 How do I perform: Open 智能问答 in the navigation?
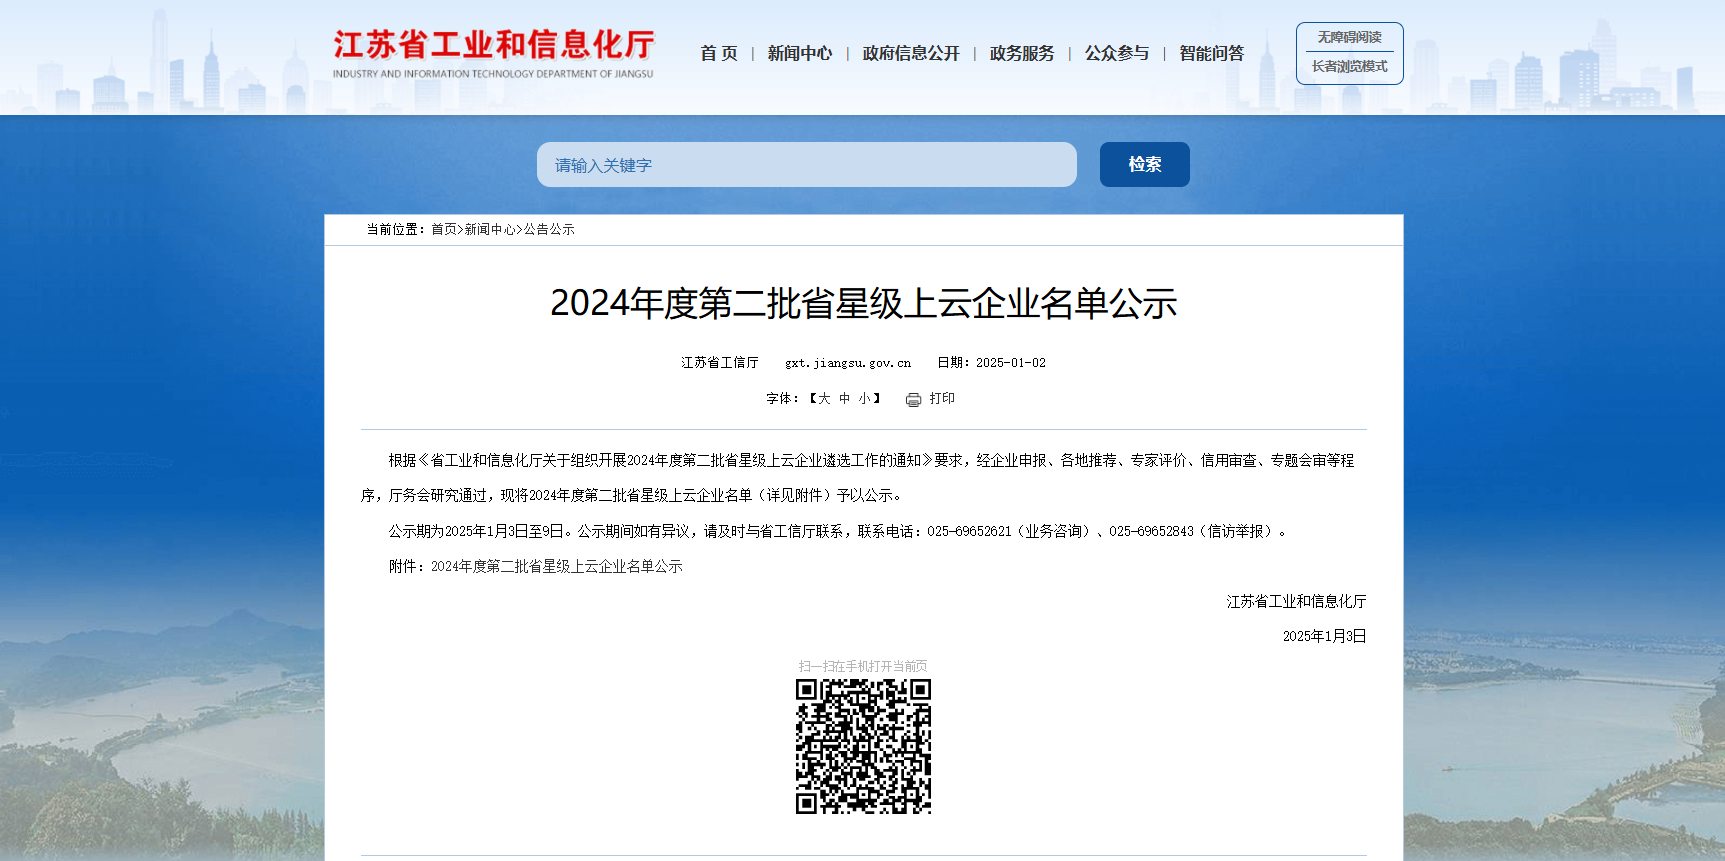coord(1211,54)
